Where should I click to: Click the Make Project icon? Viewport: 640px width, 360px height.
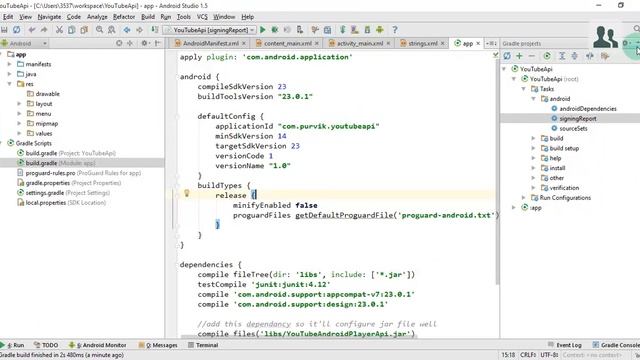click(155, 30)
